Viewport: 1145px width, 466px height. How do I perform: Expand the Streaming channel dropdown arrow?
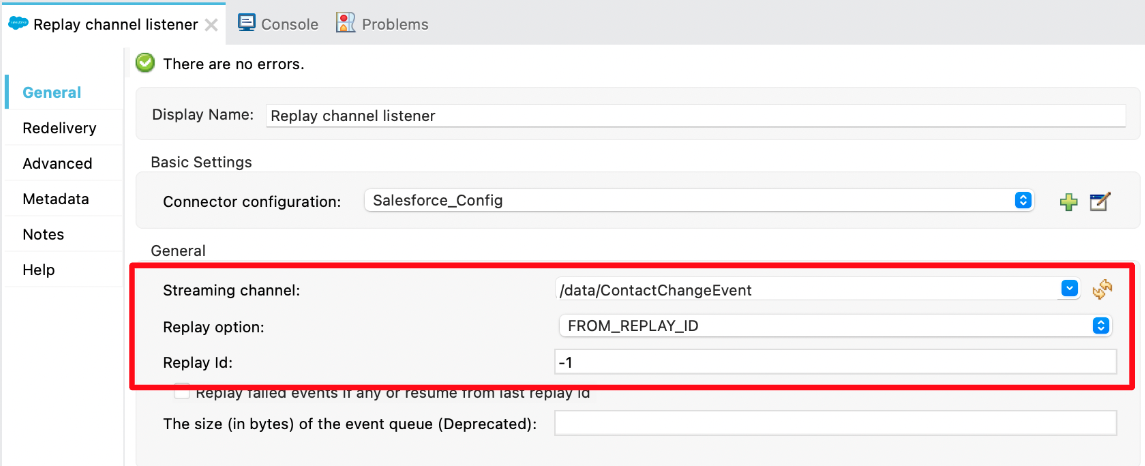pyautogui.click(x=1069, y=289)
